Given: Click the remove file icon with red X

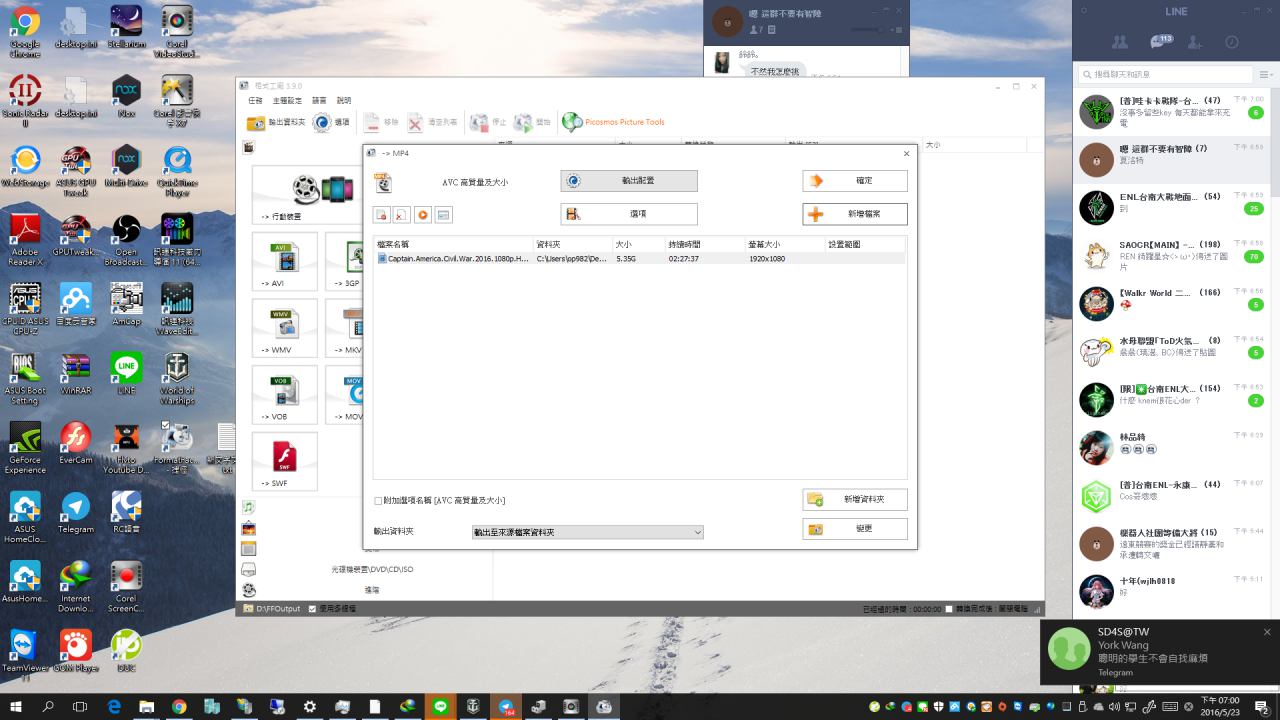Looking at the screenshot, I should coord(402,215).
